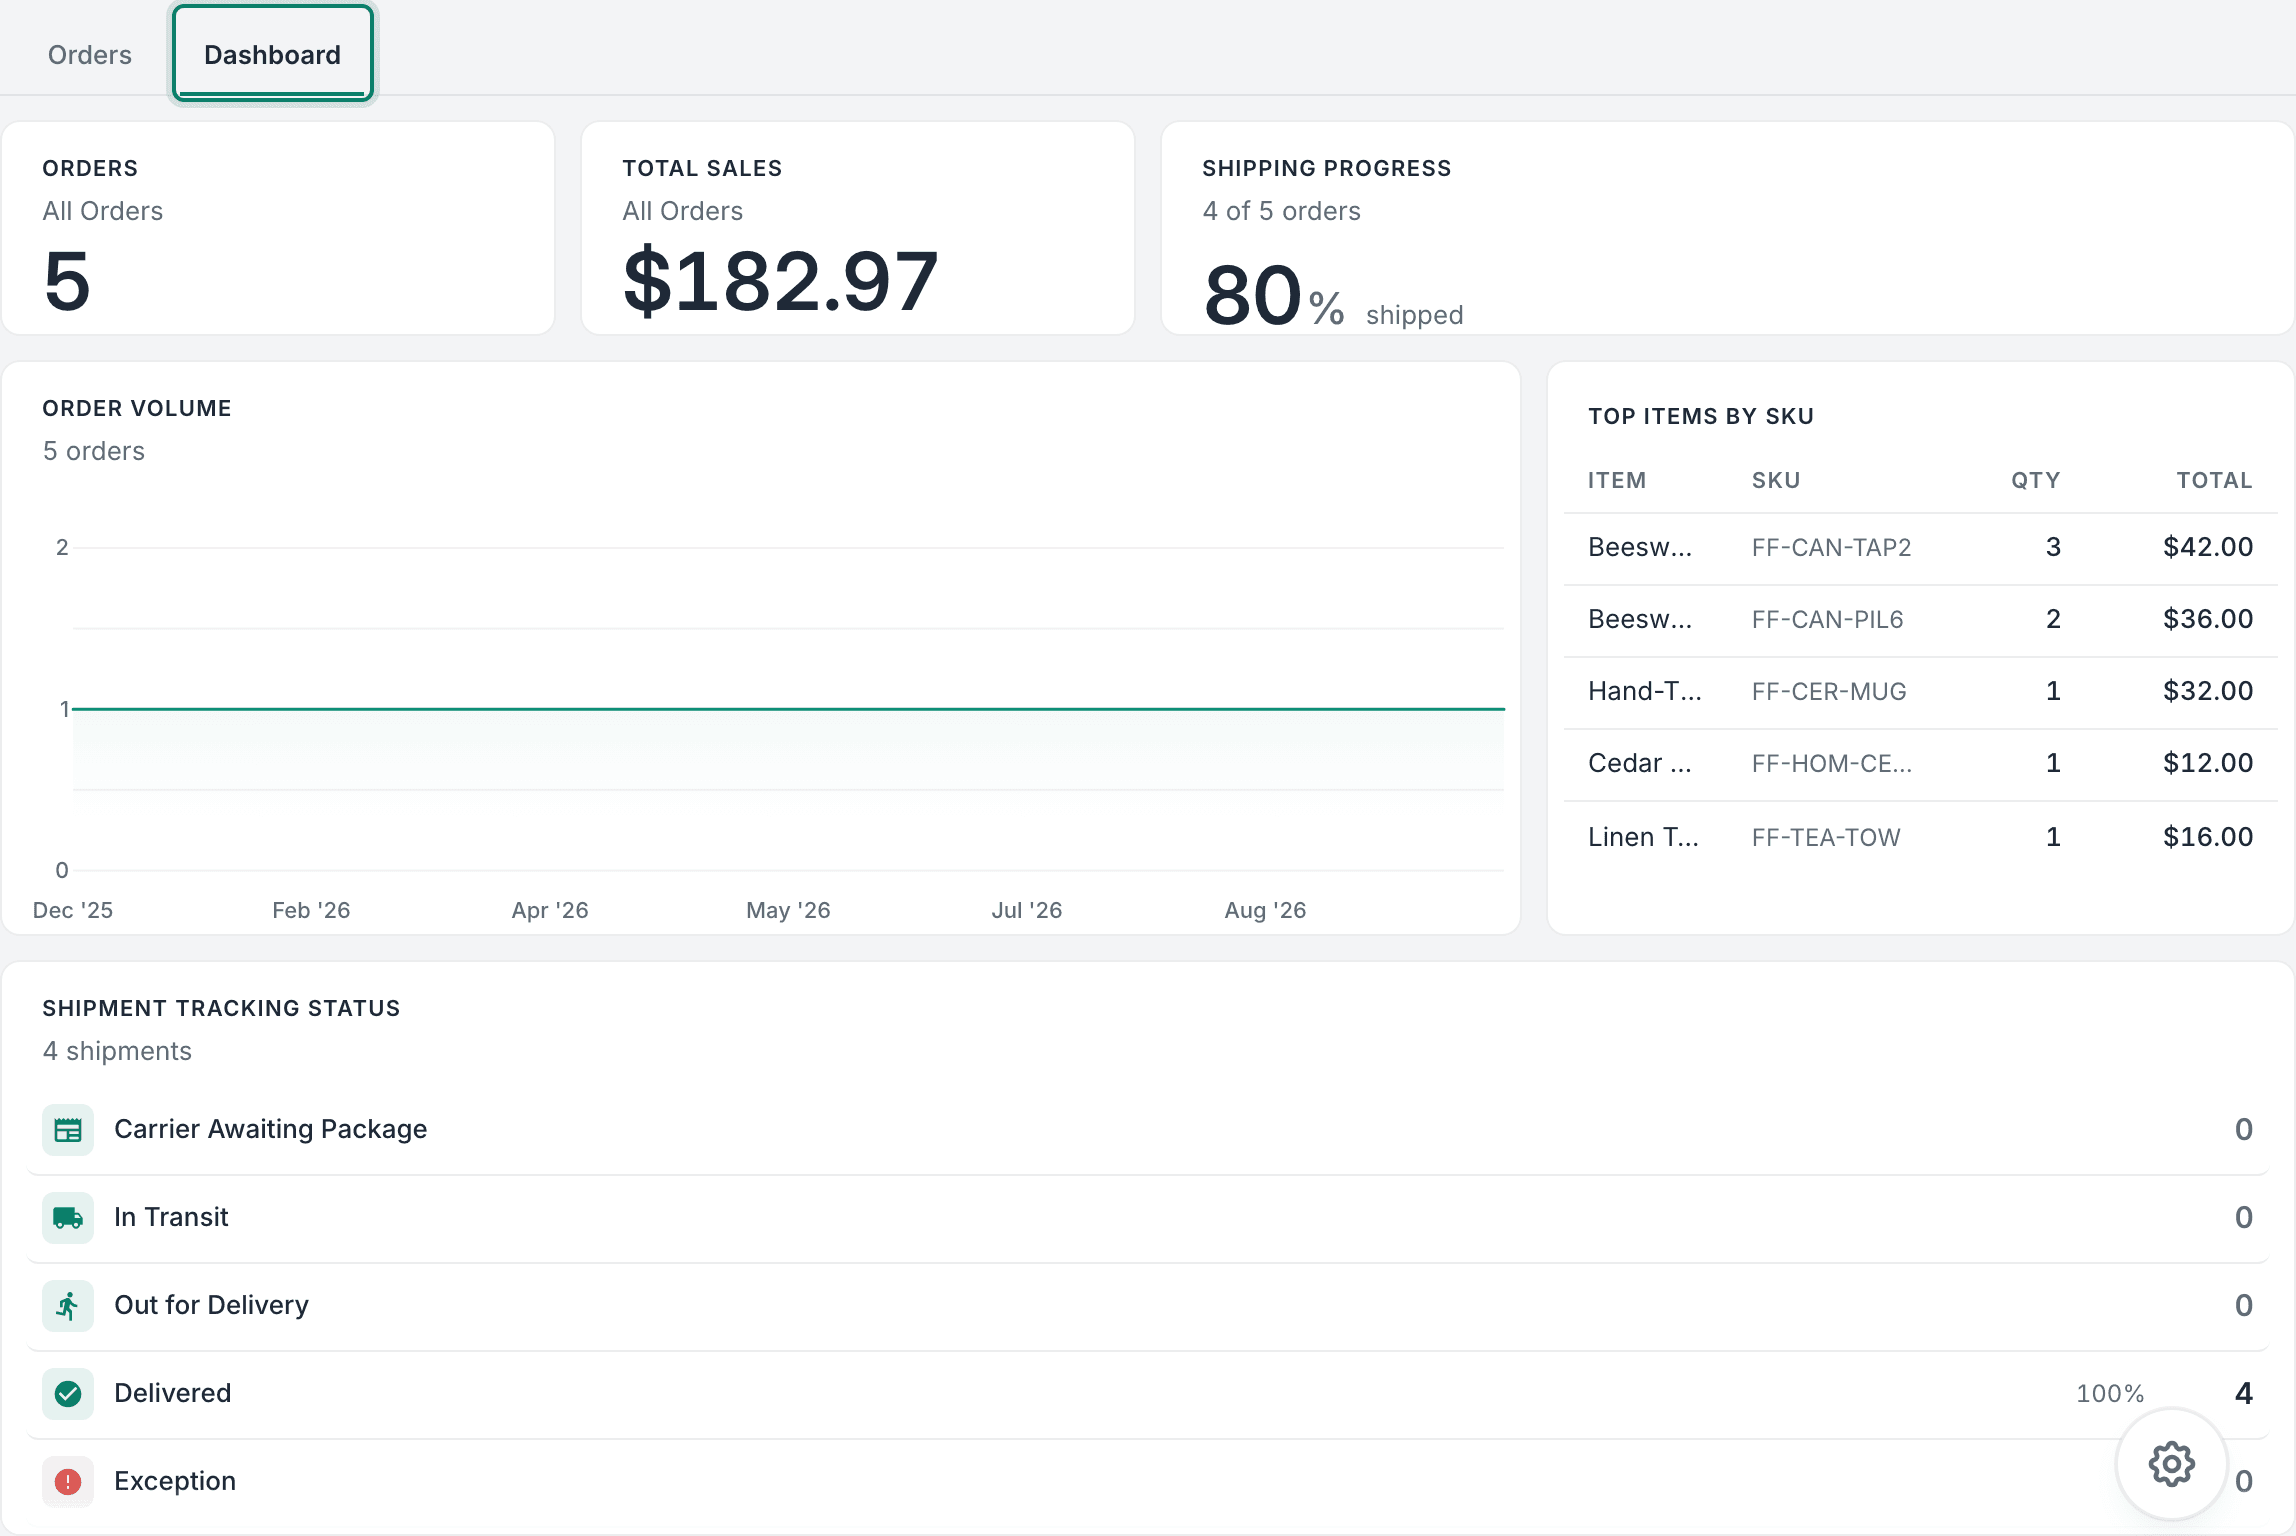The width and height of the screenshot is (2296, 1536).
Task: Select the FF-CER-MUG SKU cell
Action: click(x=1829, y=691)
